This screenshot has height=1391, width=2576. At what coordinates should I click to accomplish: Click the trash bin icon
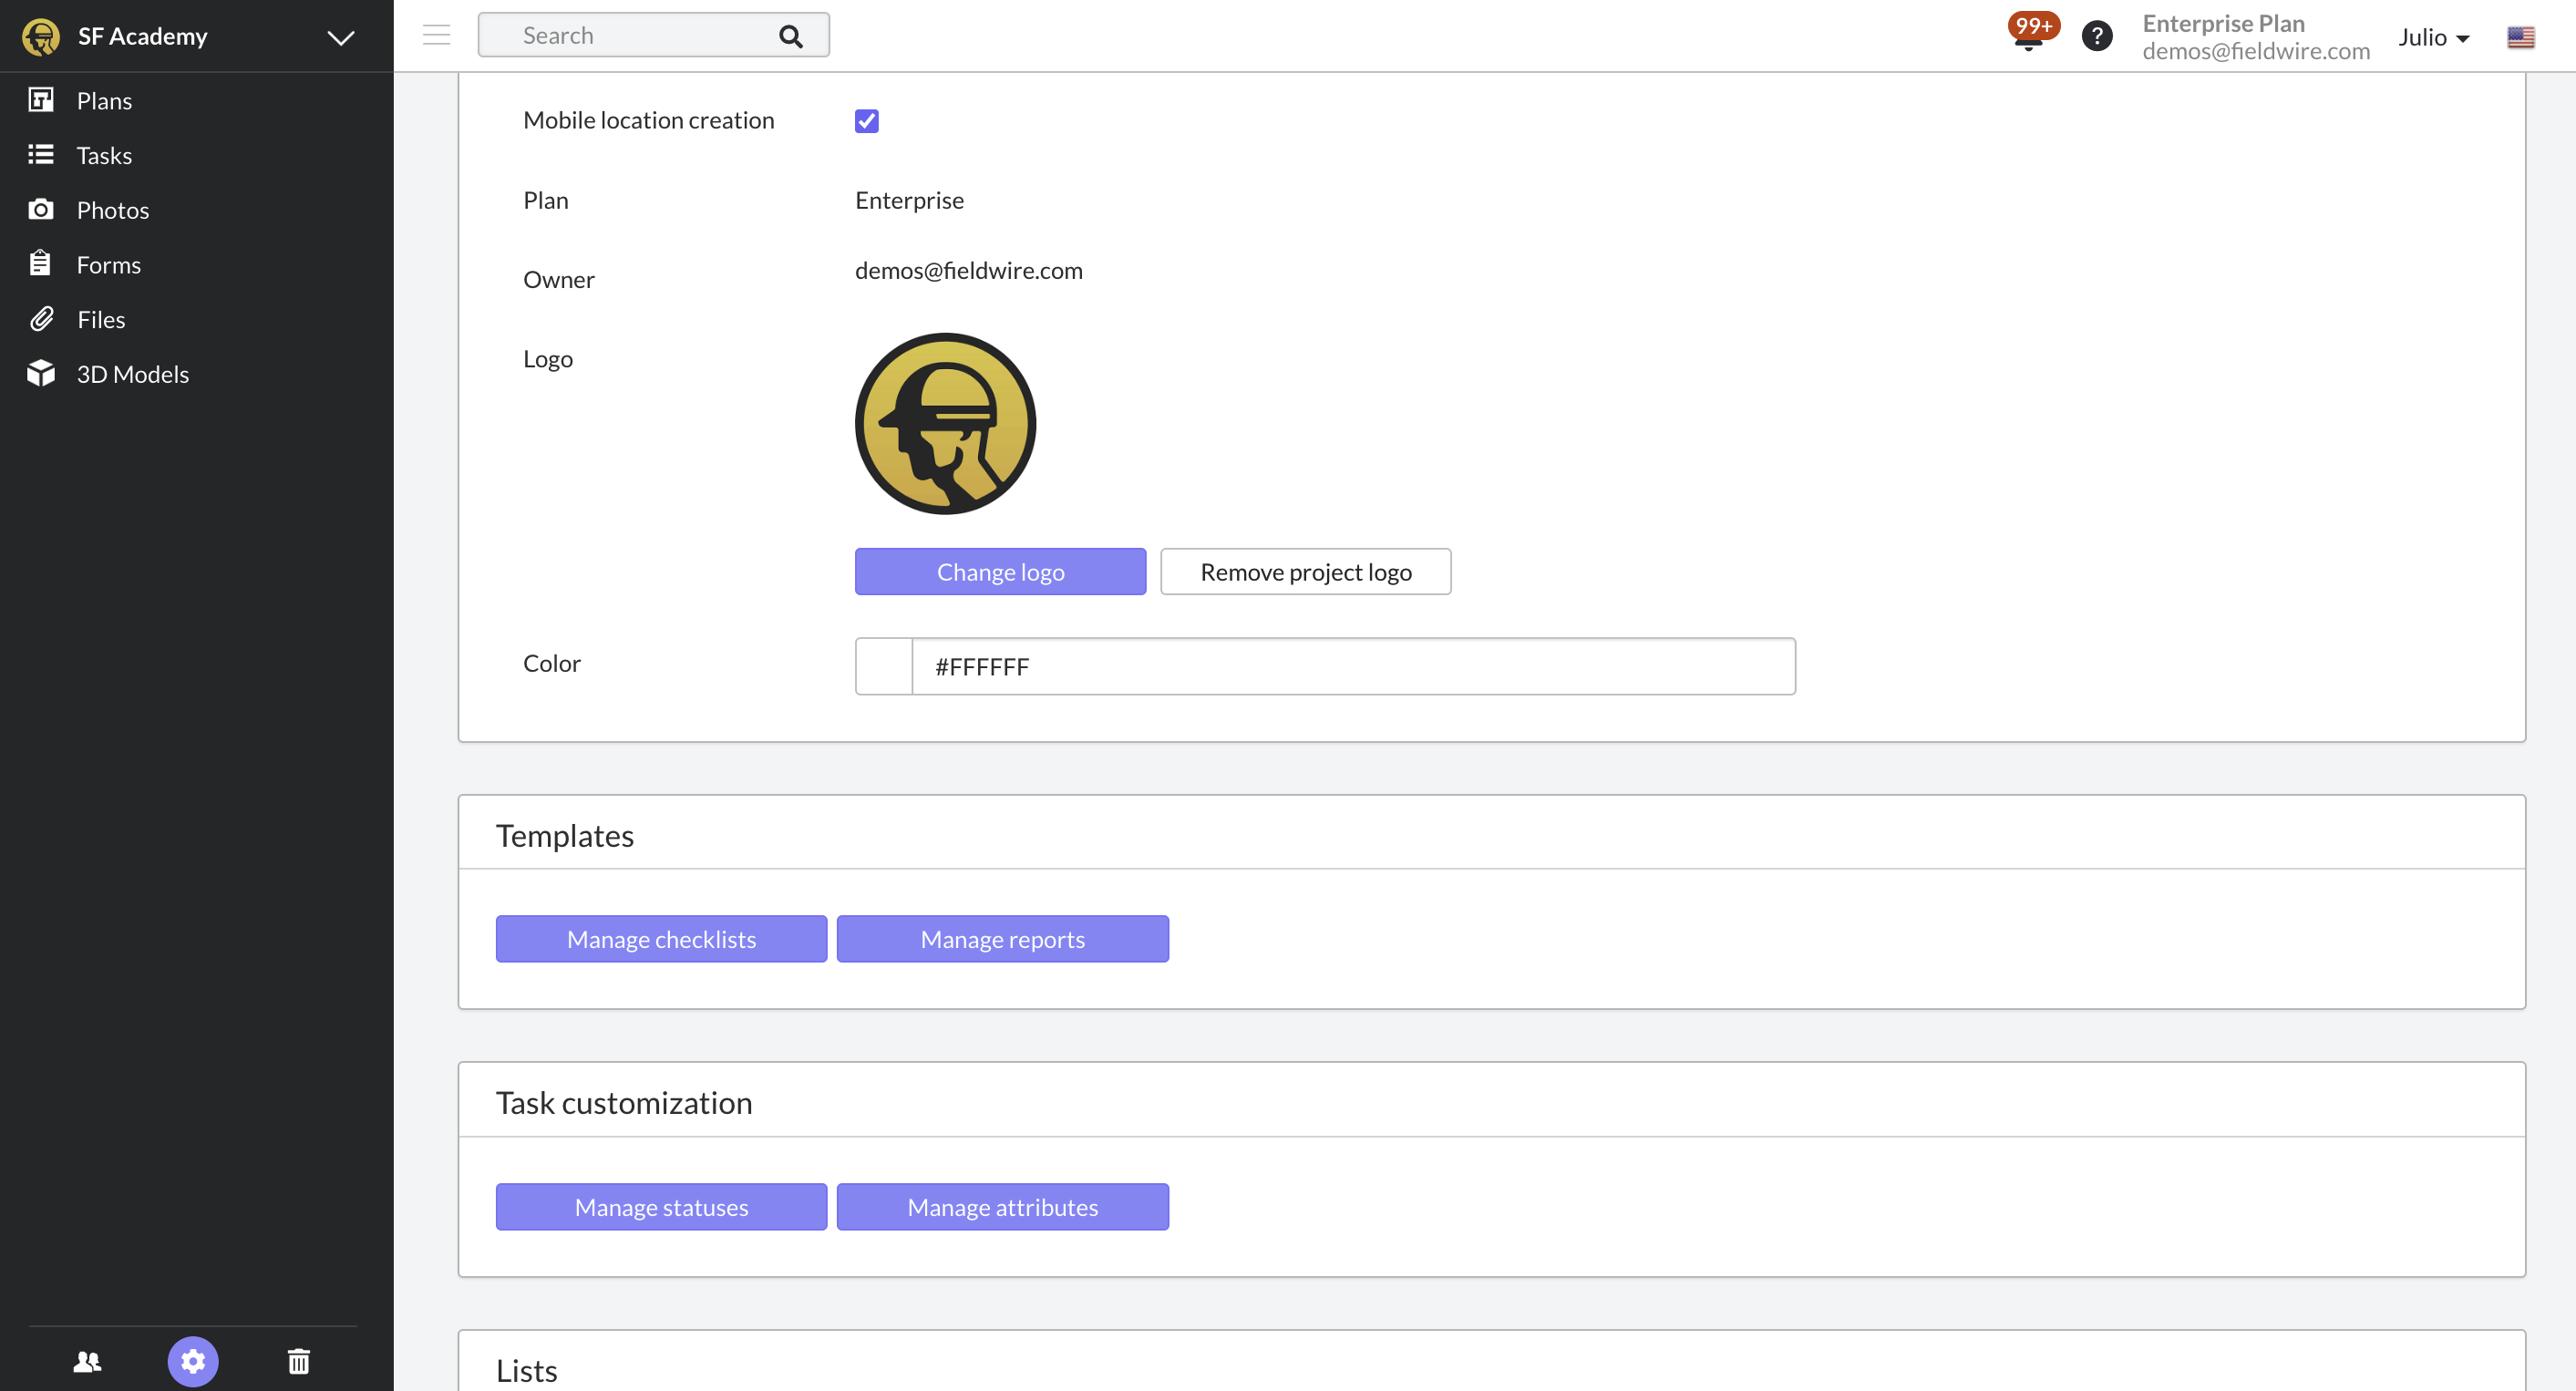[299, 1361]
